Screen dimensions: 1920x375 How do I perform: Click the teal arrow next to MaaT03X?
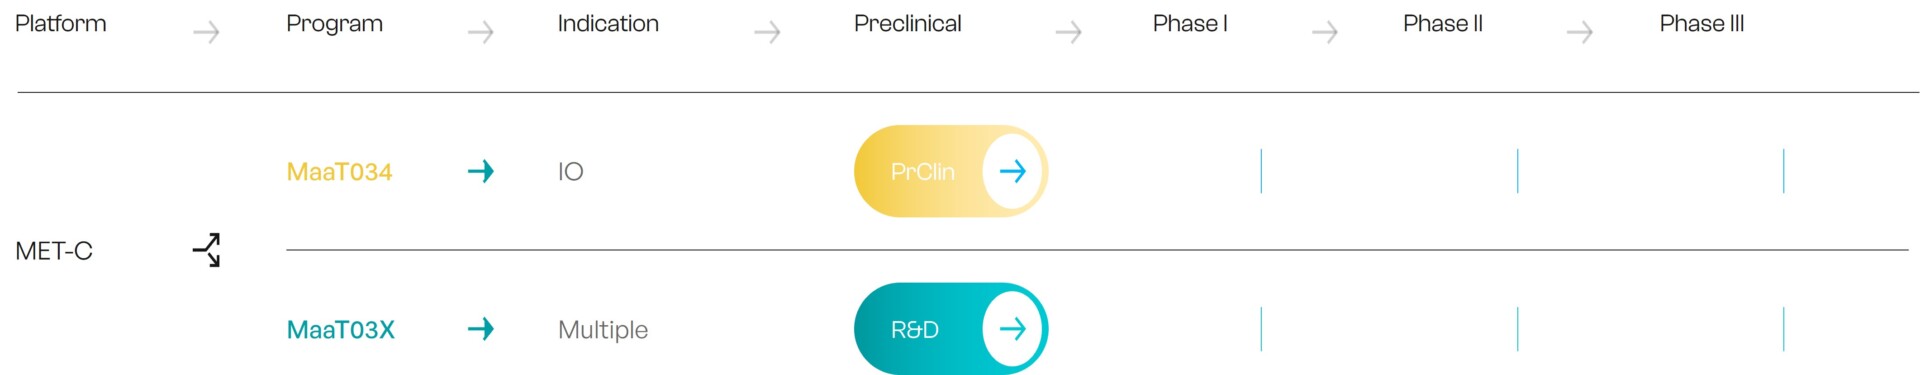pyautogui.click(x=481, y=329)
